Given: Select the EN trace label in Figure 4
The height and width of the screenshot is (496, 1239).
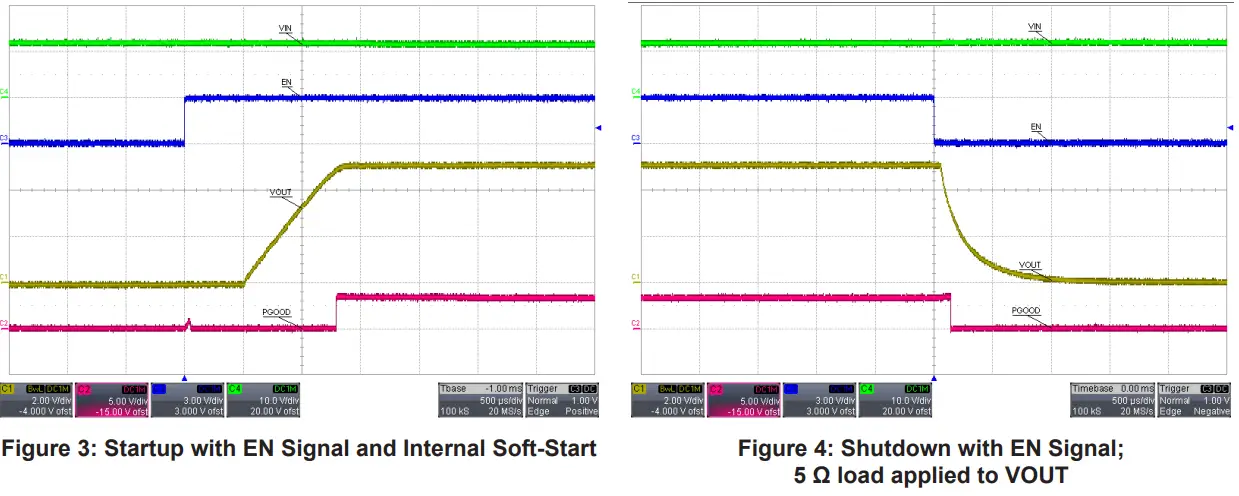Looking at the screenshot, I should tap(1036, 128).
